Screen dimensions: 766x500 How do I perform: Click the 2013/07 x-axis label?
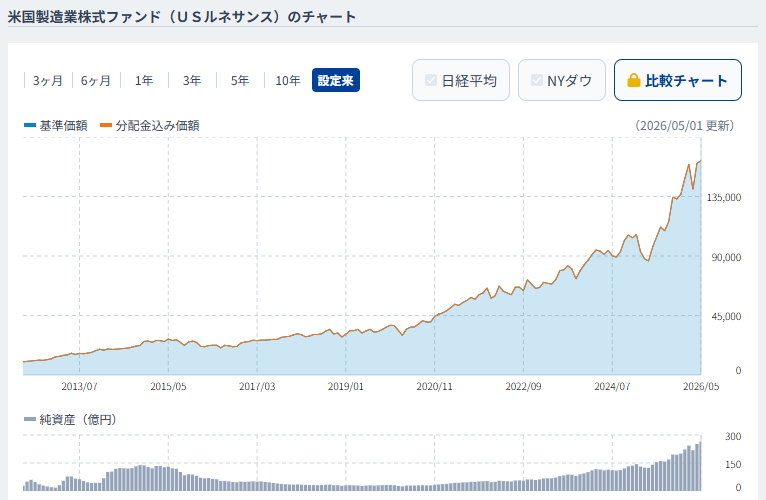(79, 386)
